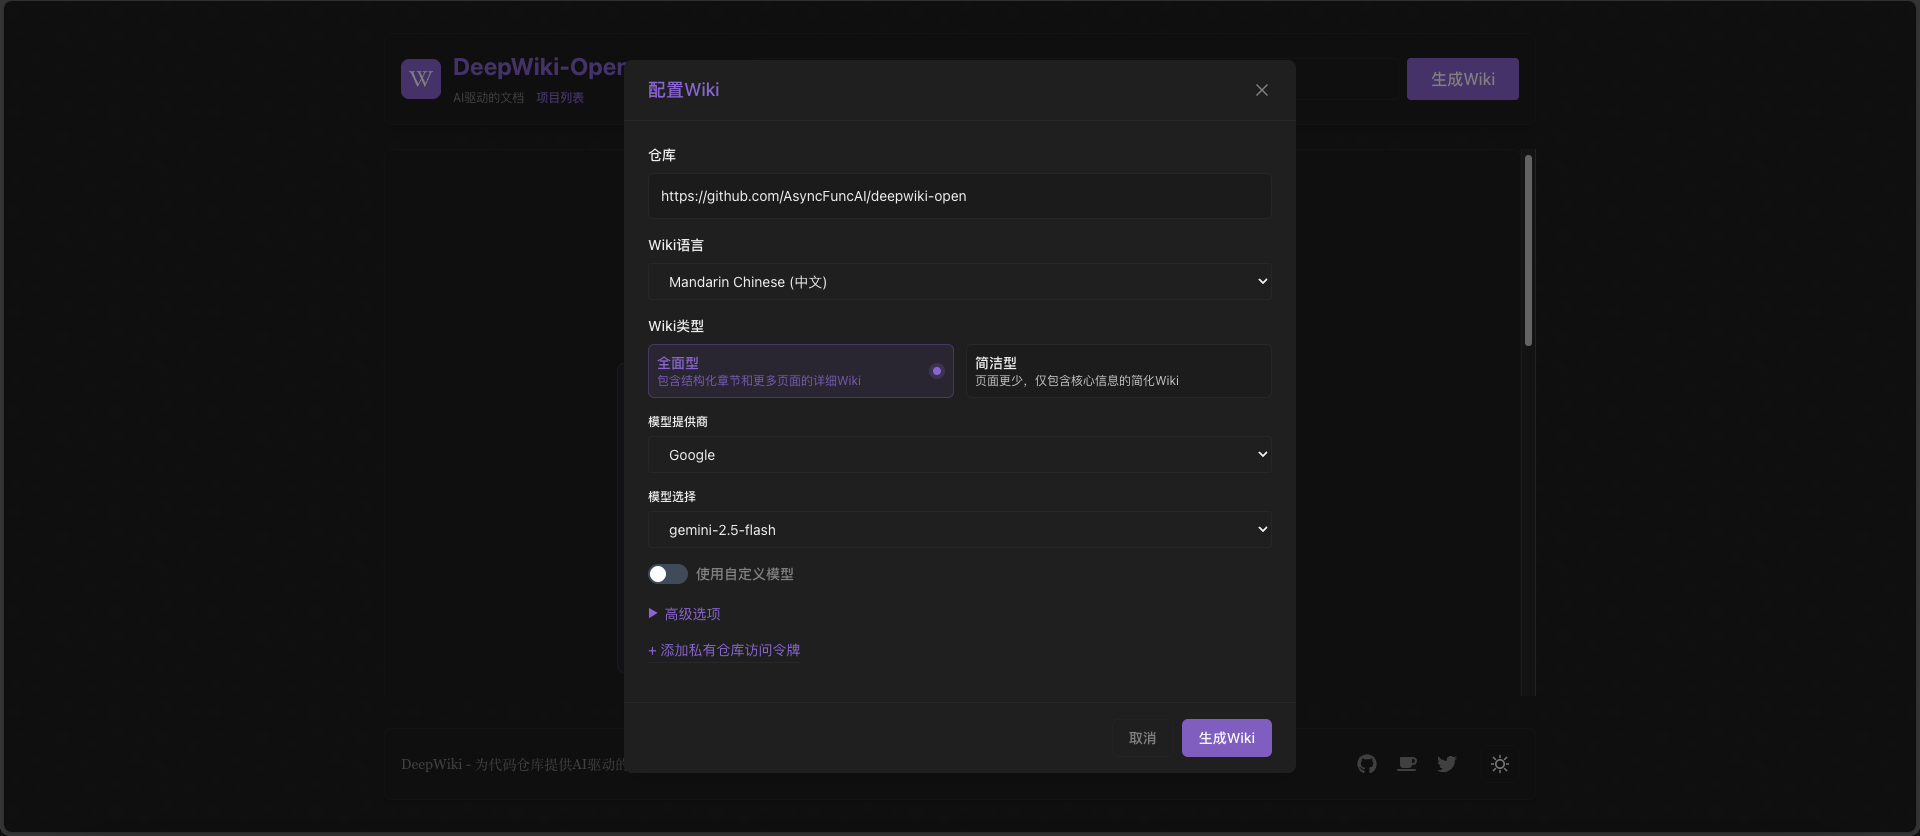Viewport: 1920px width, 836px height.
Task: Select the 简洁型 Wiki type option
Action: [1119, 371]
